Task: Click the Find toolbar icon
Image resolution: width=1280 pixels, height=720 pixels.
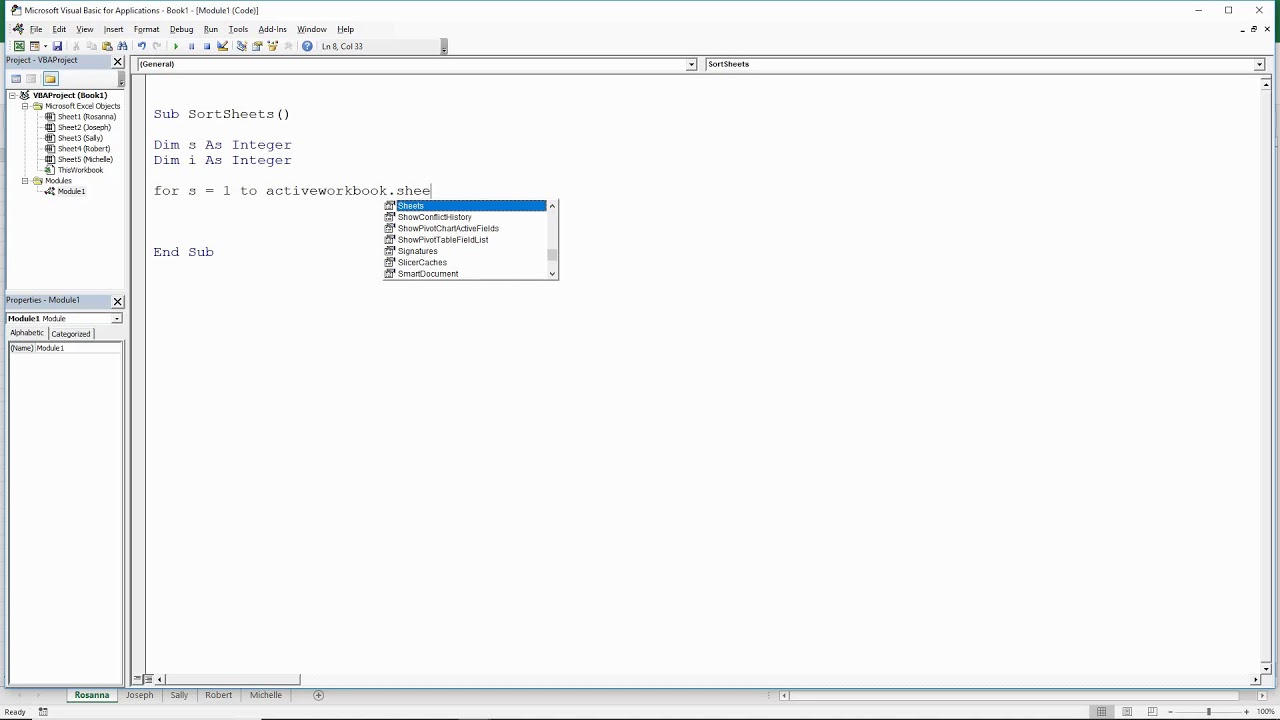Action: click(122, 46)
